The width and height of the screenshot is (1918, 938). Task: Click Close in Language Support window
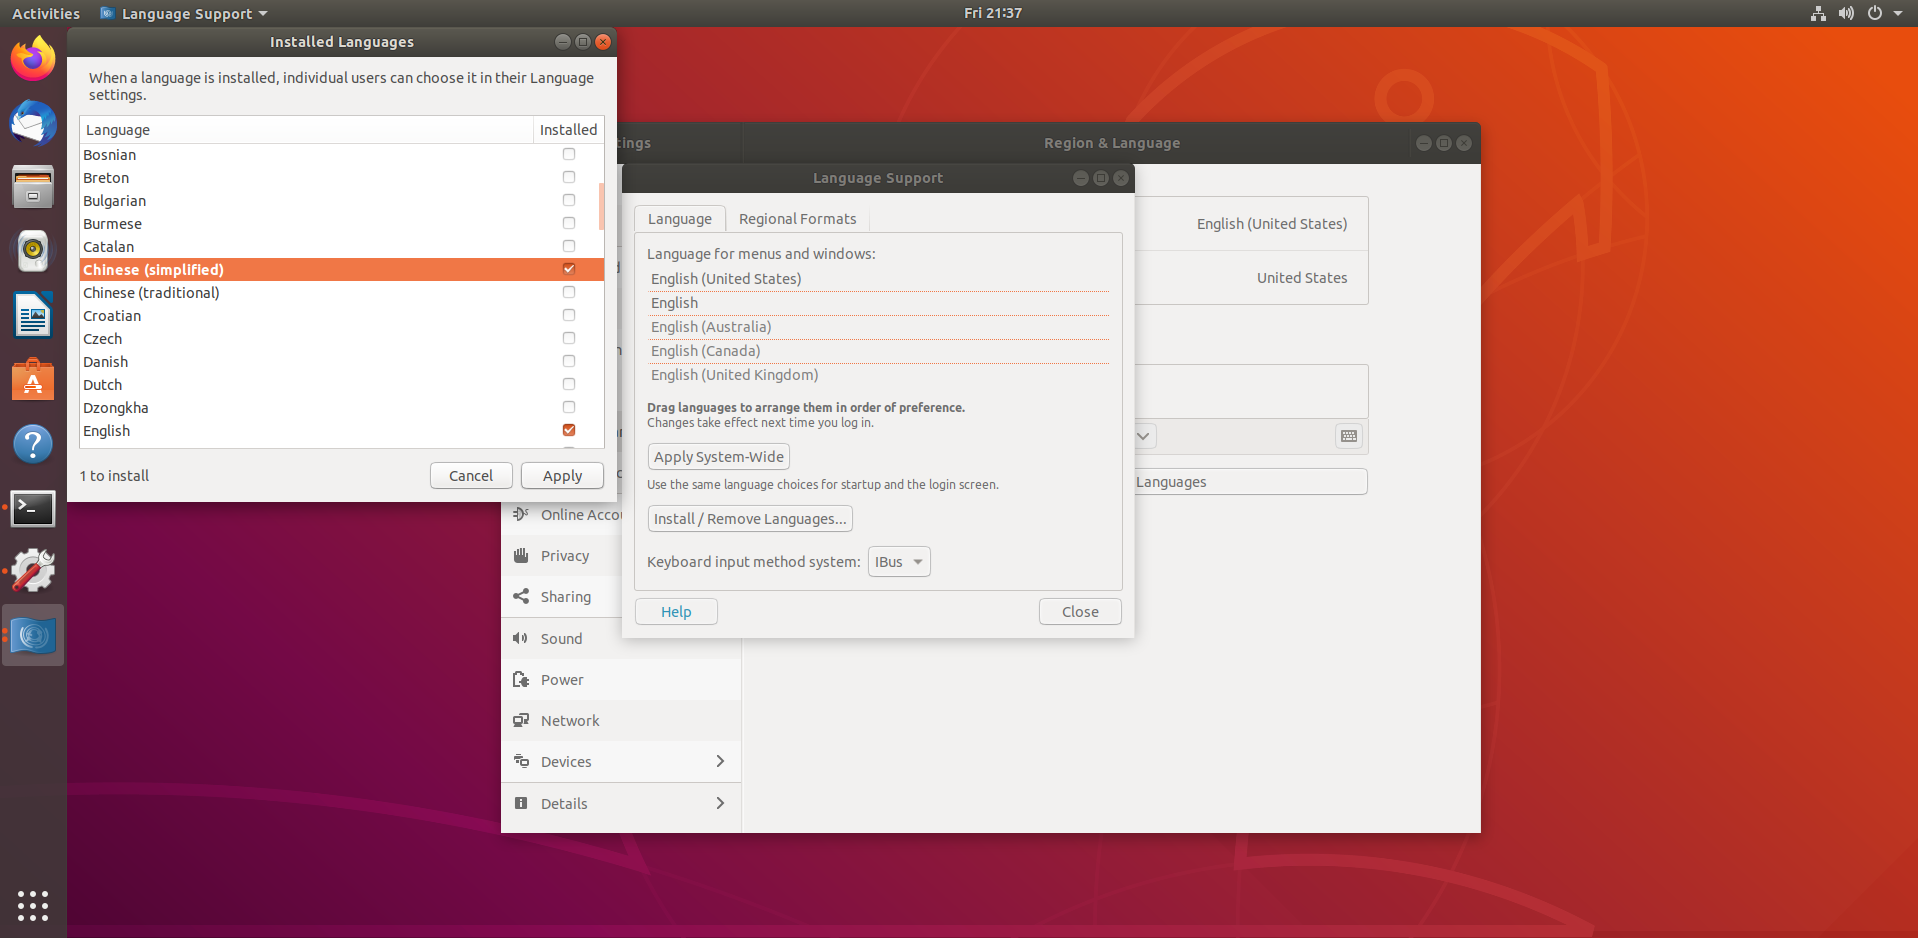[1080, 612]
